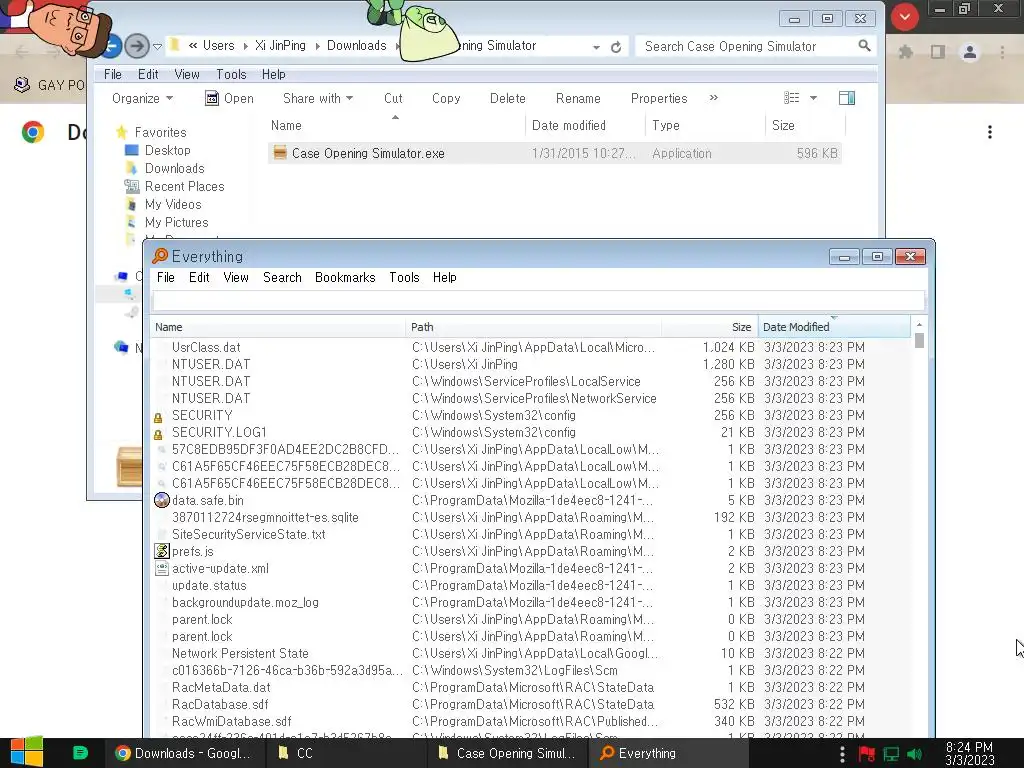Screen dimensions: 1024x768
Task: Click the Explorer forward arrow button
Action: pos(136,46)
